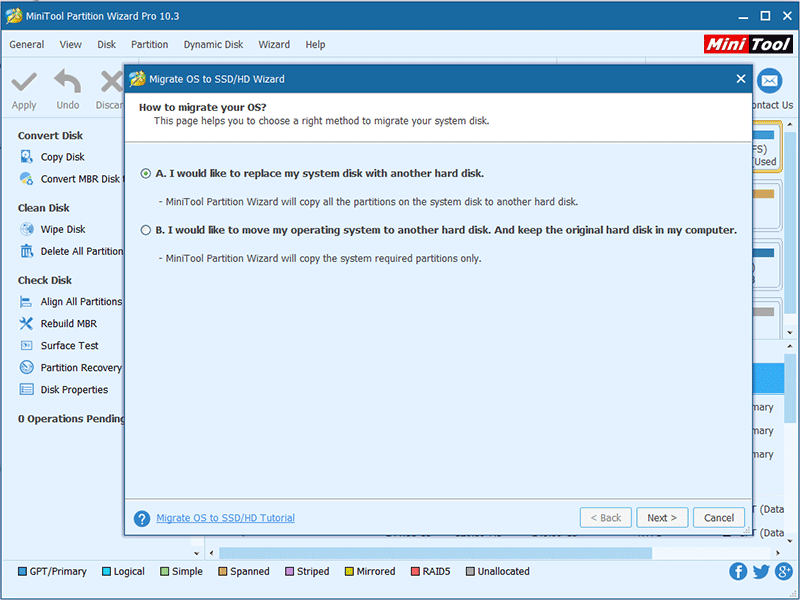Click the Striped legend color swatch

[x=289, y=571]
